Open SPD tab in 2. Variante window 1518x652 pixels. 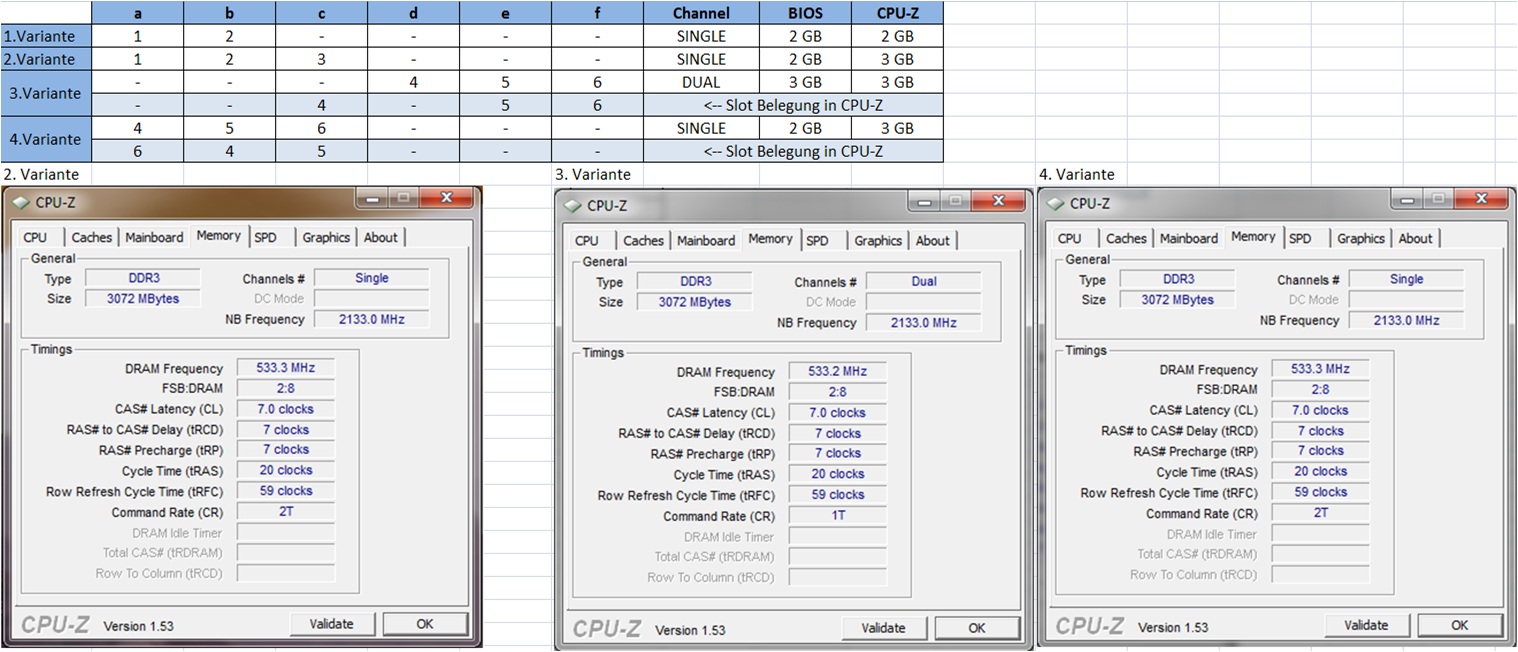[265, 237]
